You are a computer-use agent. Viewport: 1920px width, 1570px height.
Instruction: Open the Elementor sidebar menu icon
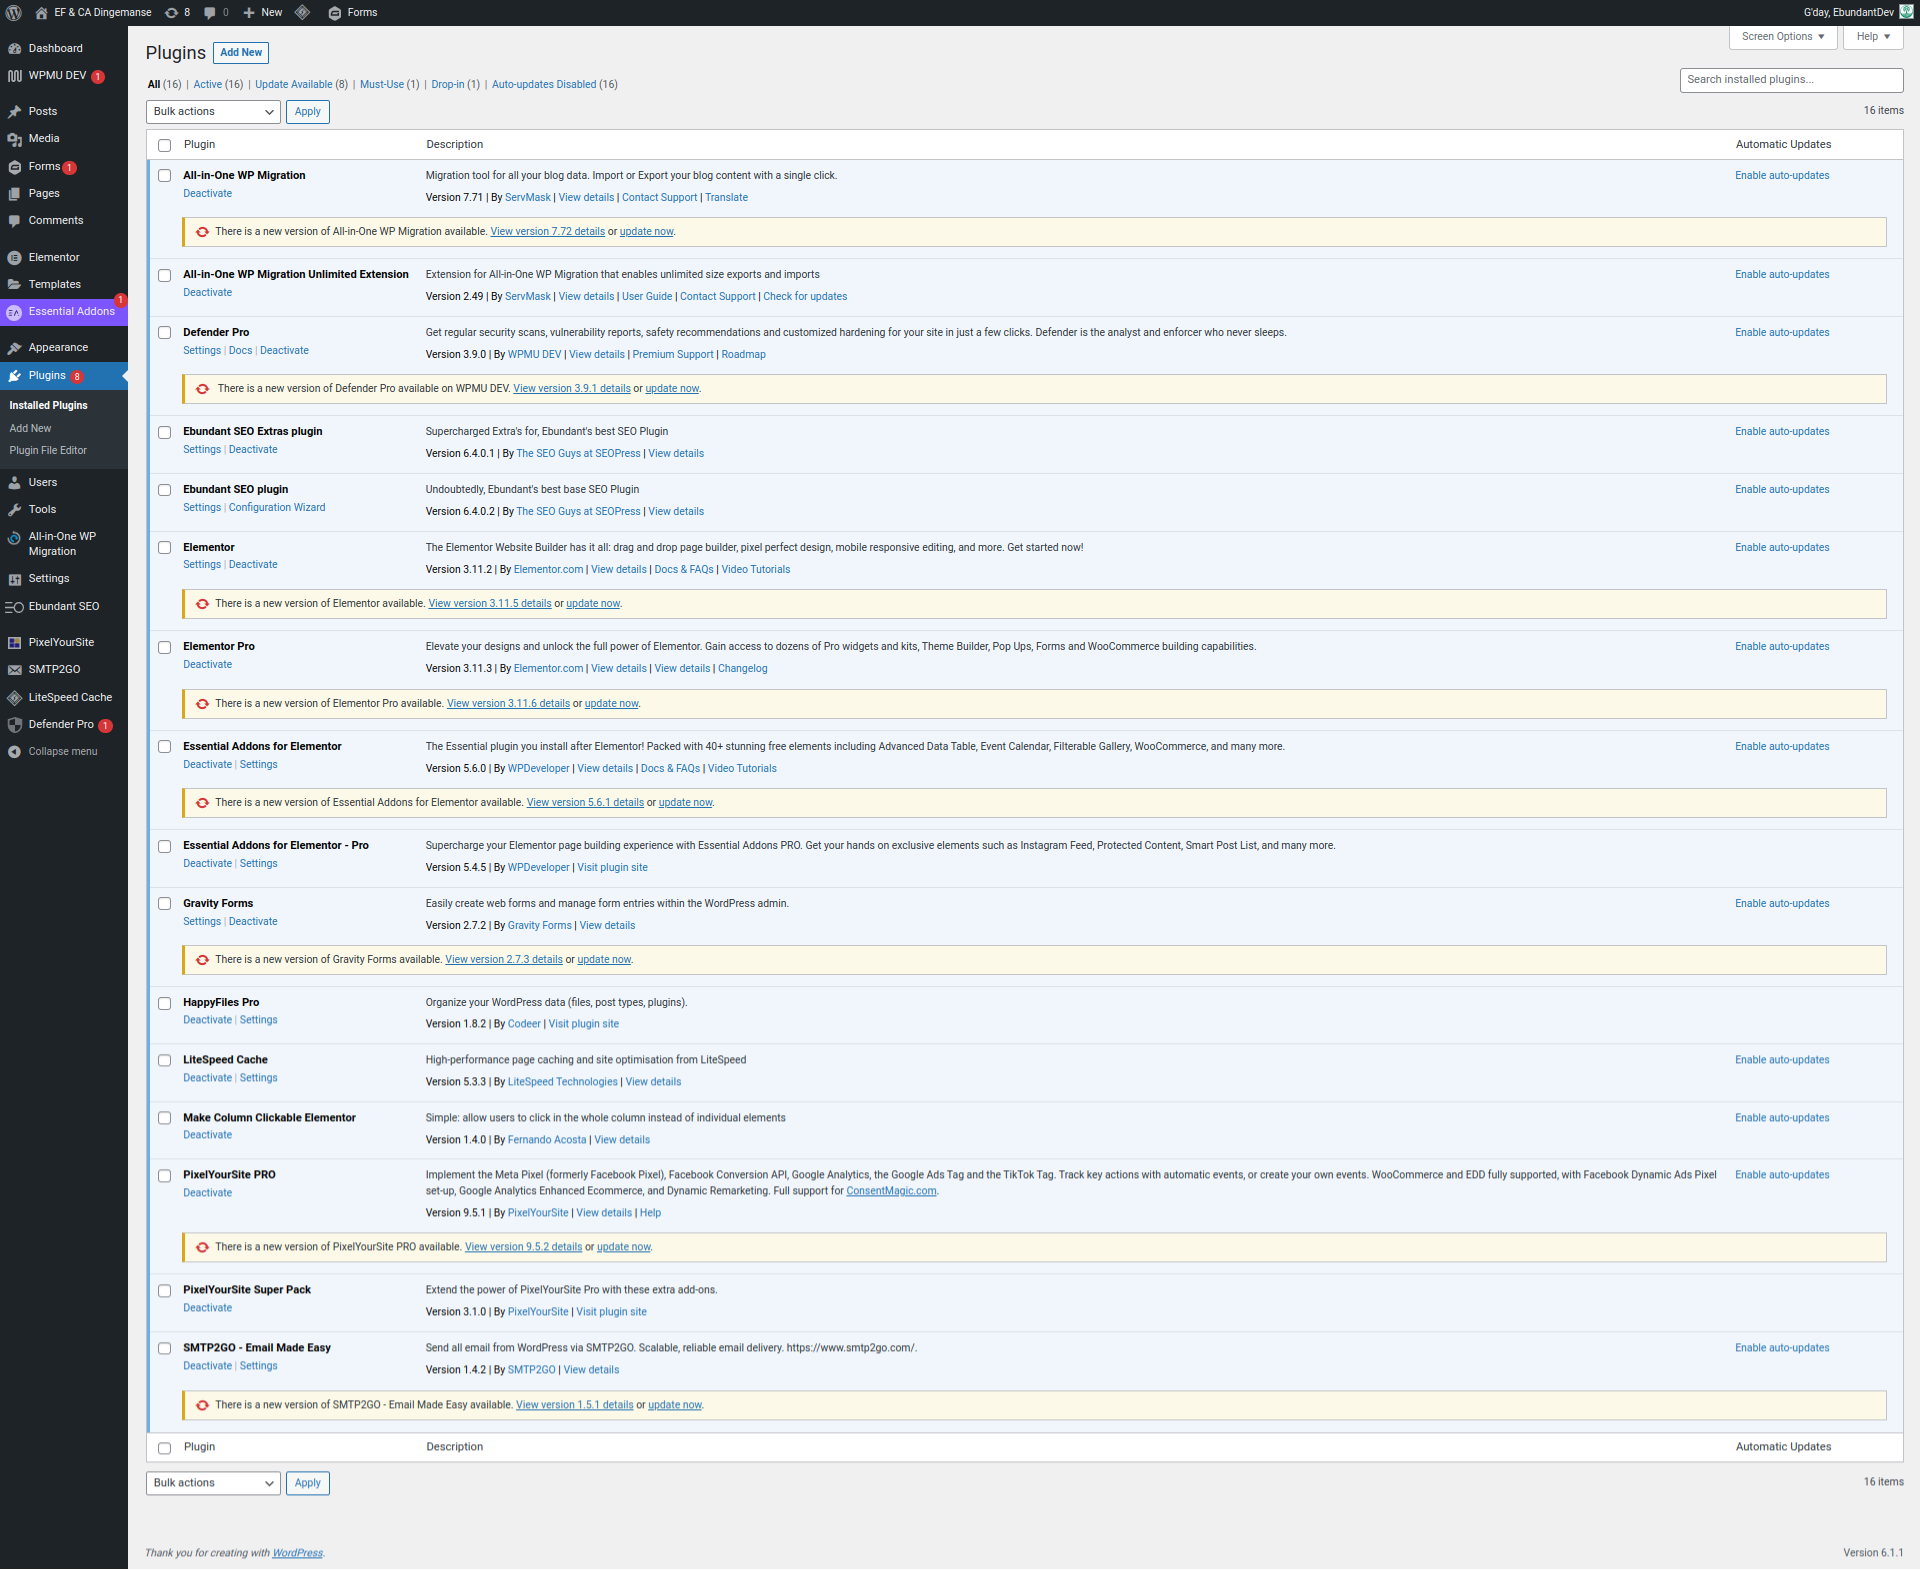(14, 257)
